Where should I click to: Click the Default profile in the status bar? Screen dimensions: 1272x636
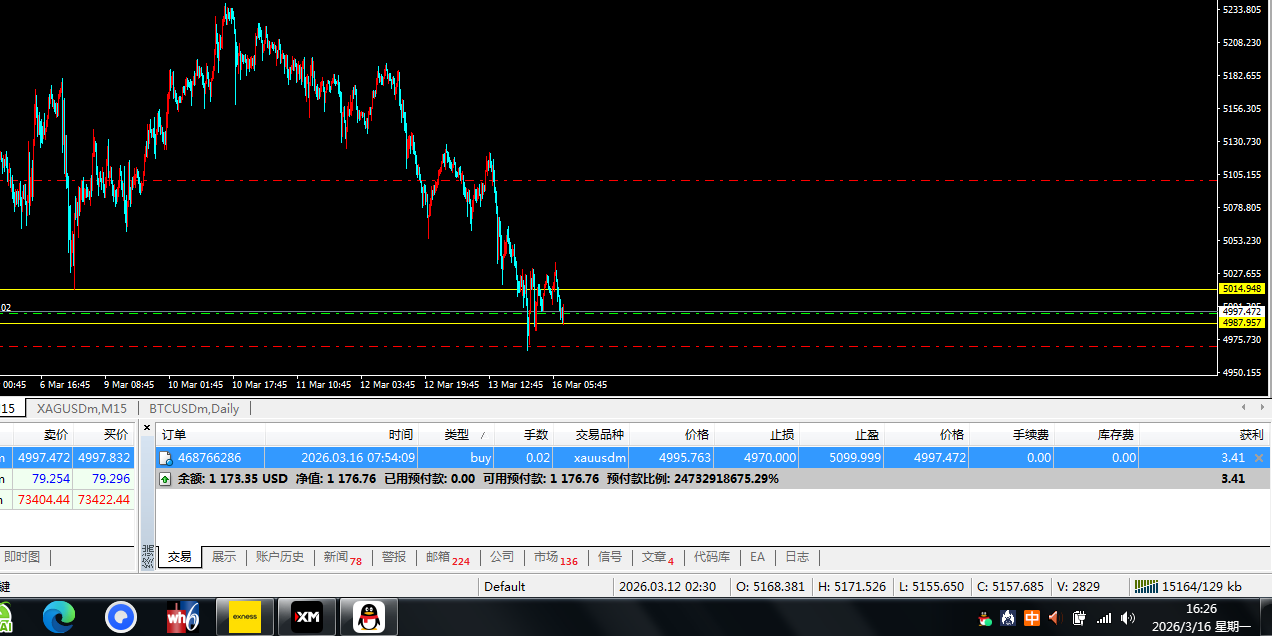pyautogui.click(x=504, y=587)
